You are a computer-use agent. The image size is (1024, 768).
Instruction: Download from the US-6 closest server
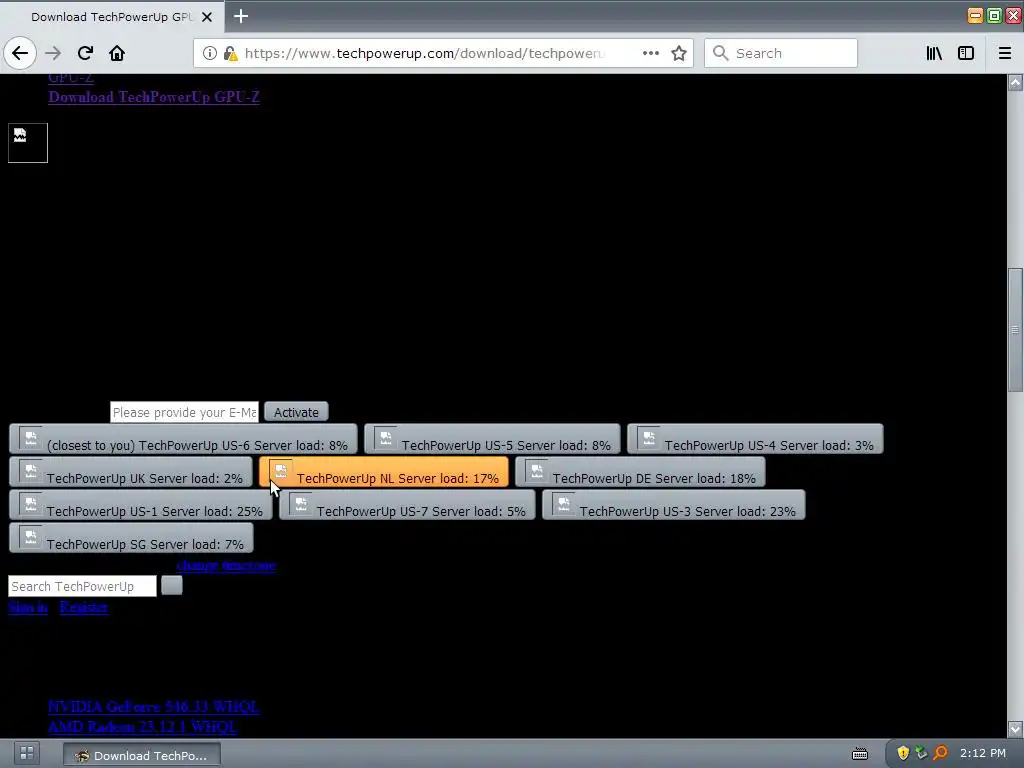[x=184, y=439]
